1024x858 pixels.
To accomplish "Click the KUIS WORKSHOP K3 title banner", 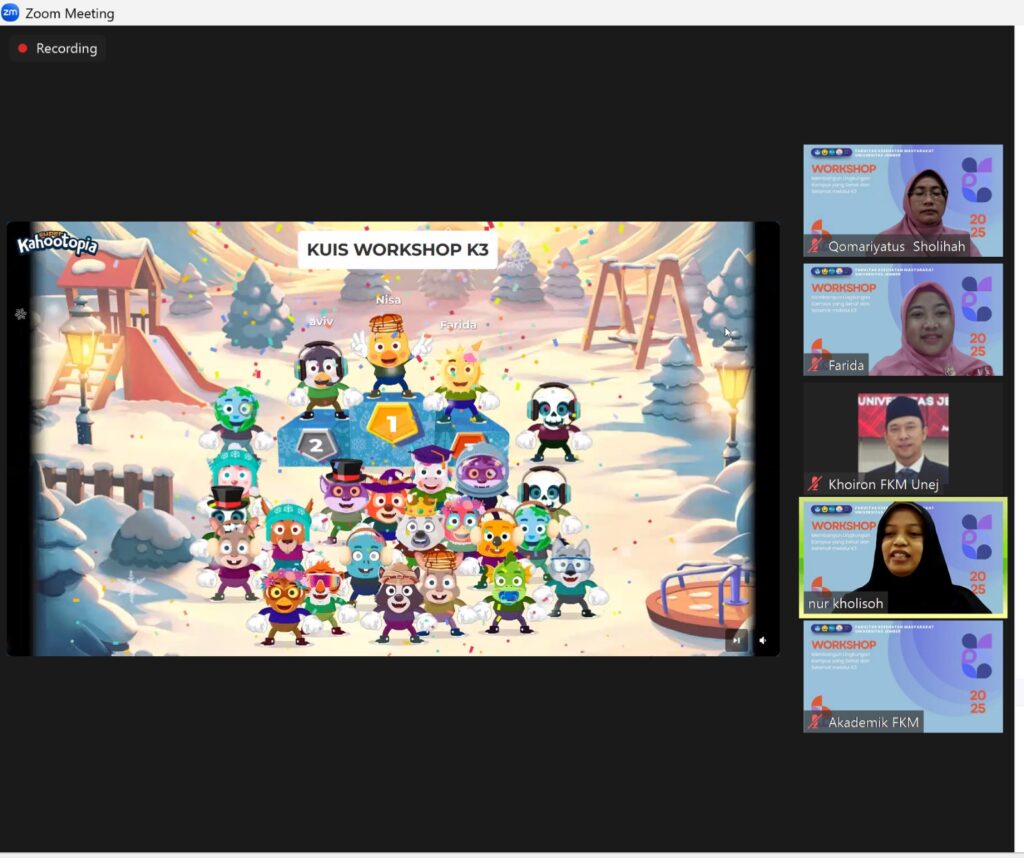I will pos(397,249).
